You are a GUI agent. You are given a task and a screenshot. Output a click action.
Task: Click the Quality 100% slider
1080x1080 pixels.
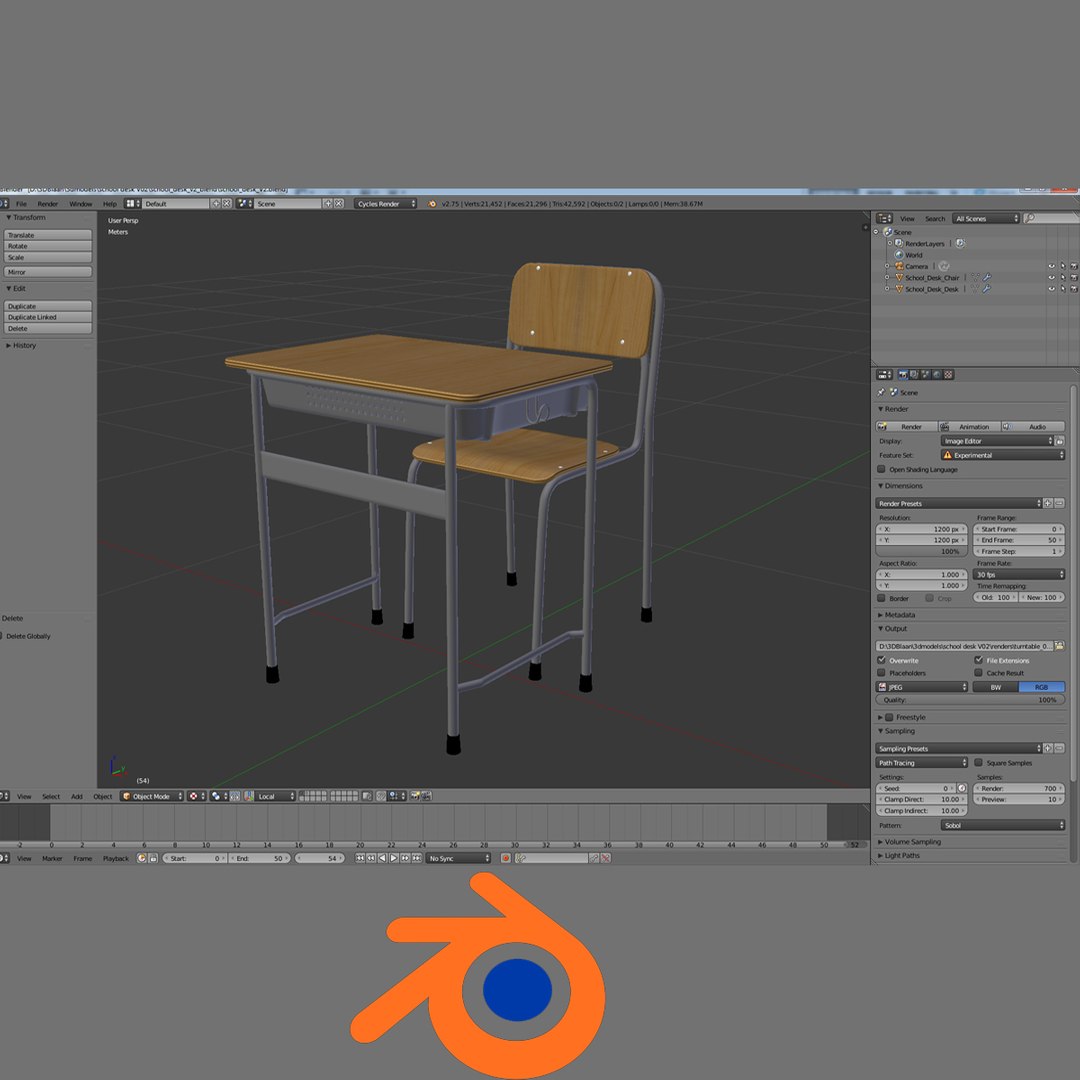click(x=970, y=700)
